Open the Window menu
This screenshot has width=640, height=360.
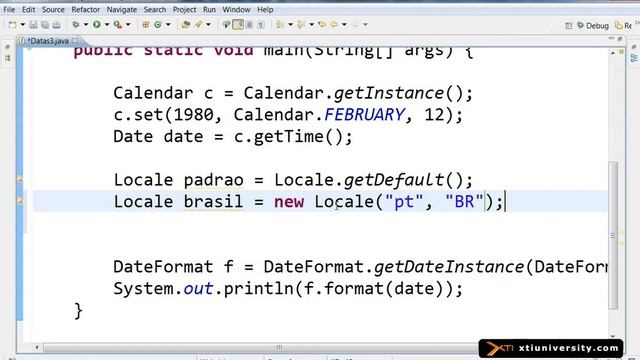[236, 9]
